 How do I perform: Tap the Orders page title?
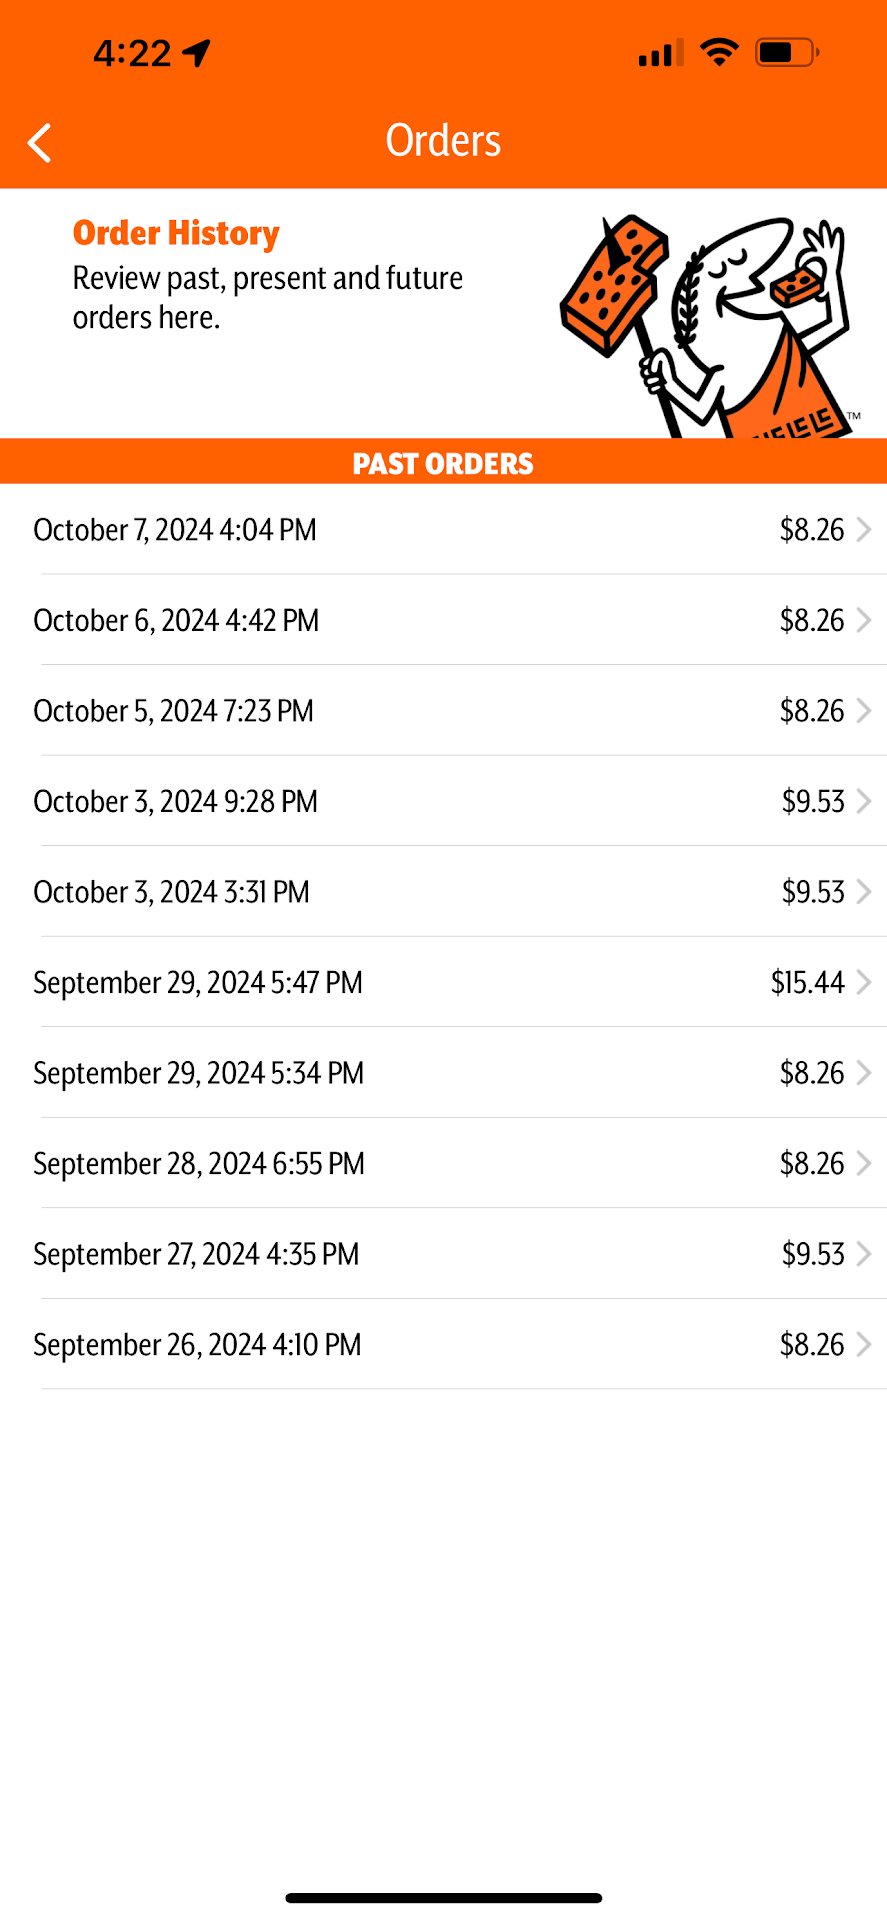coord(443,141)
